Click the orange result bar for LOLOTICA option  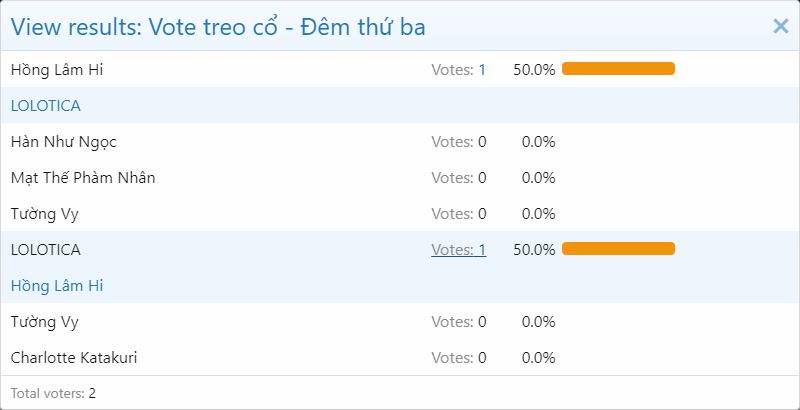coord(618,249)
